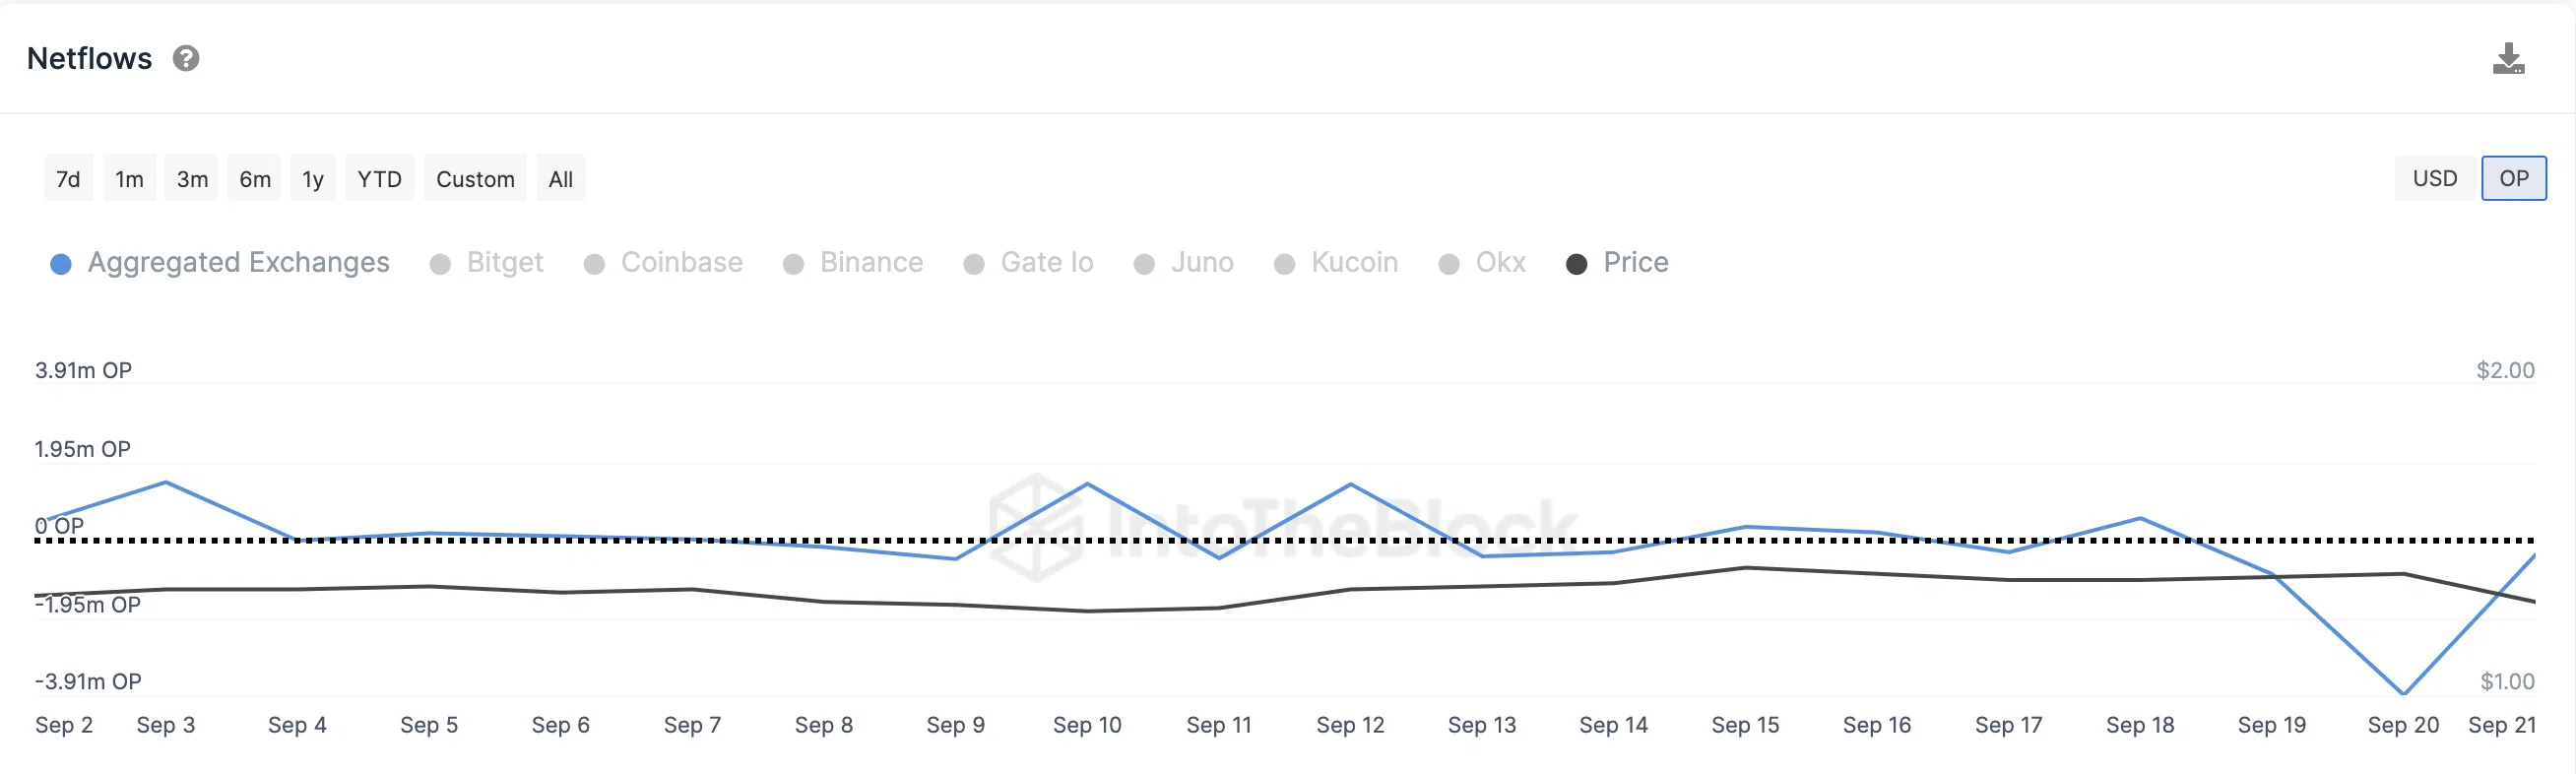This screenshot has width=2576, height=774.
Task: Click the Netflows help question mark icon
Action: (x=186, y=59)
